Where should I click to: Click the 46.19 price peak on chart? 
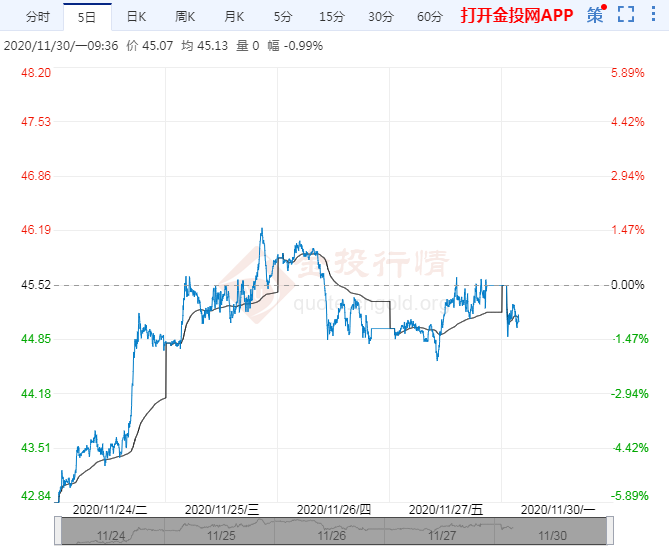(262, 229)
